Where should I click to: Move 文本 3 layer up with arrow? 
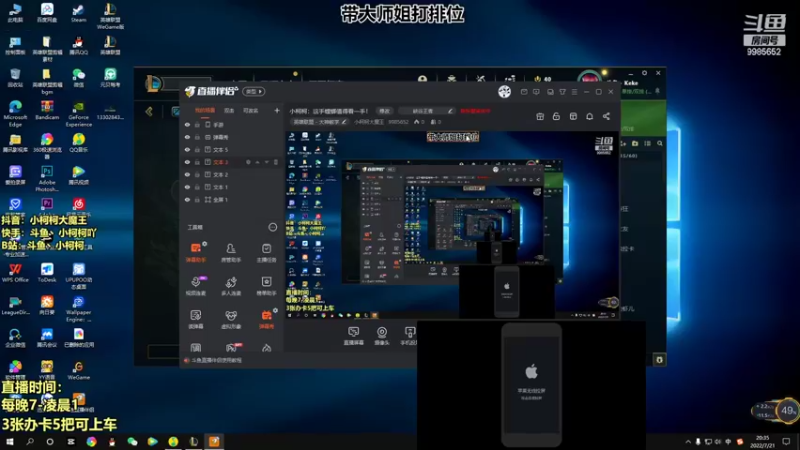(x=258, y=162)
